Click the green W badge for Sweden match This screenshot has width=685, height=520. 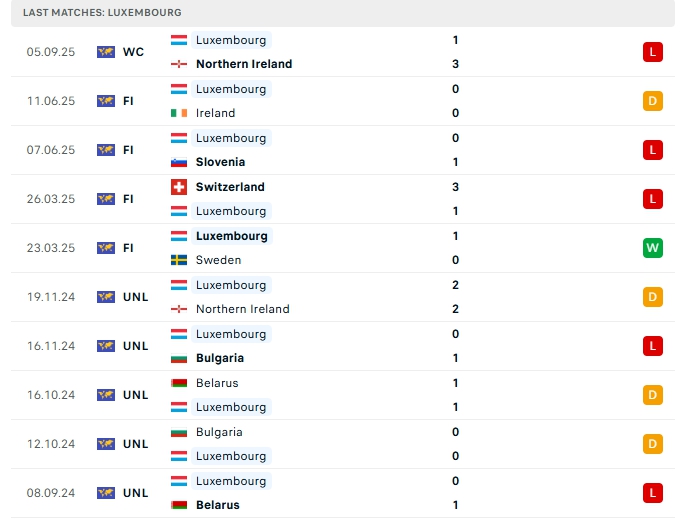coord(652,248)
